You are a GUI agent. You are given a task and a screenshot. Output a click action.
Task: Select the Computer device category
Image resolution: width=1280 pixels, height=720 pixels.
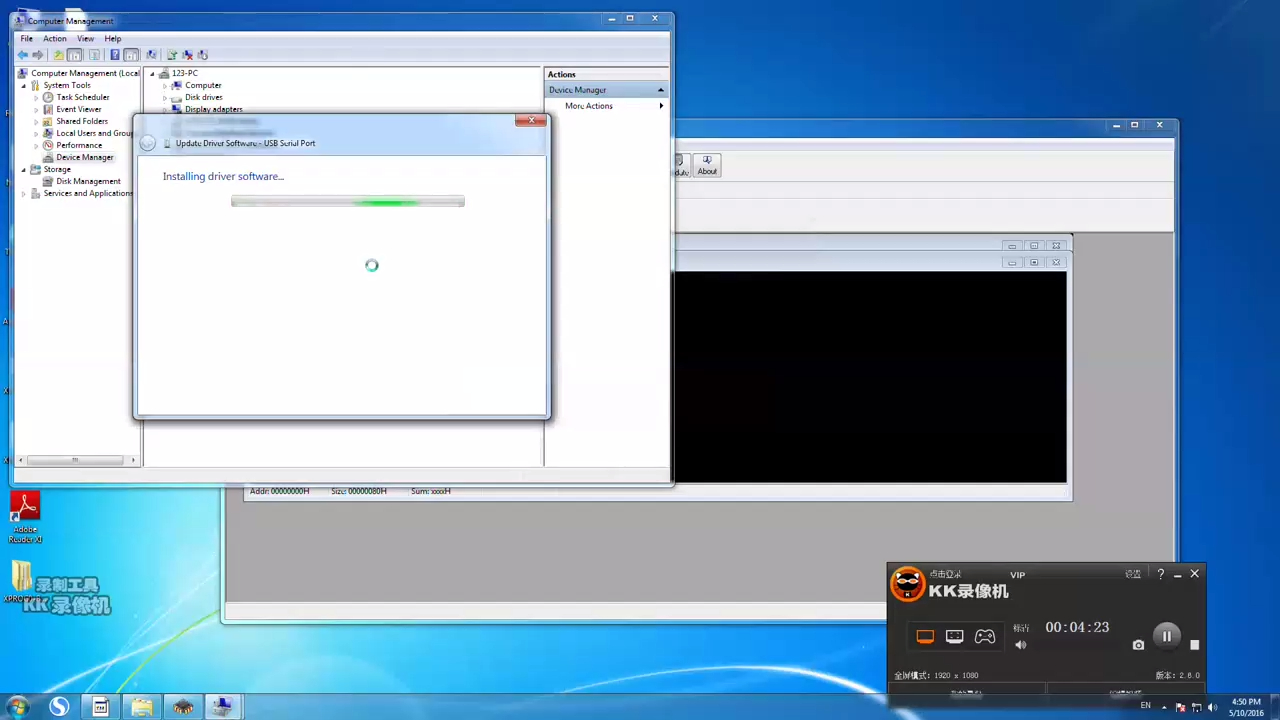point(203,85)
